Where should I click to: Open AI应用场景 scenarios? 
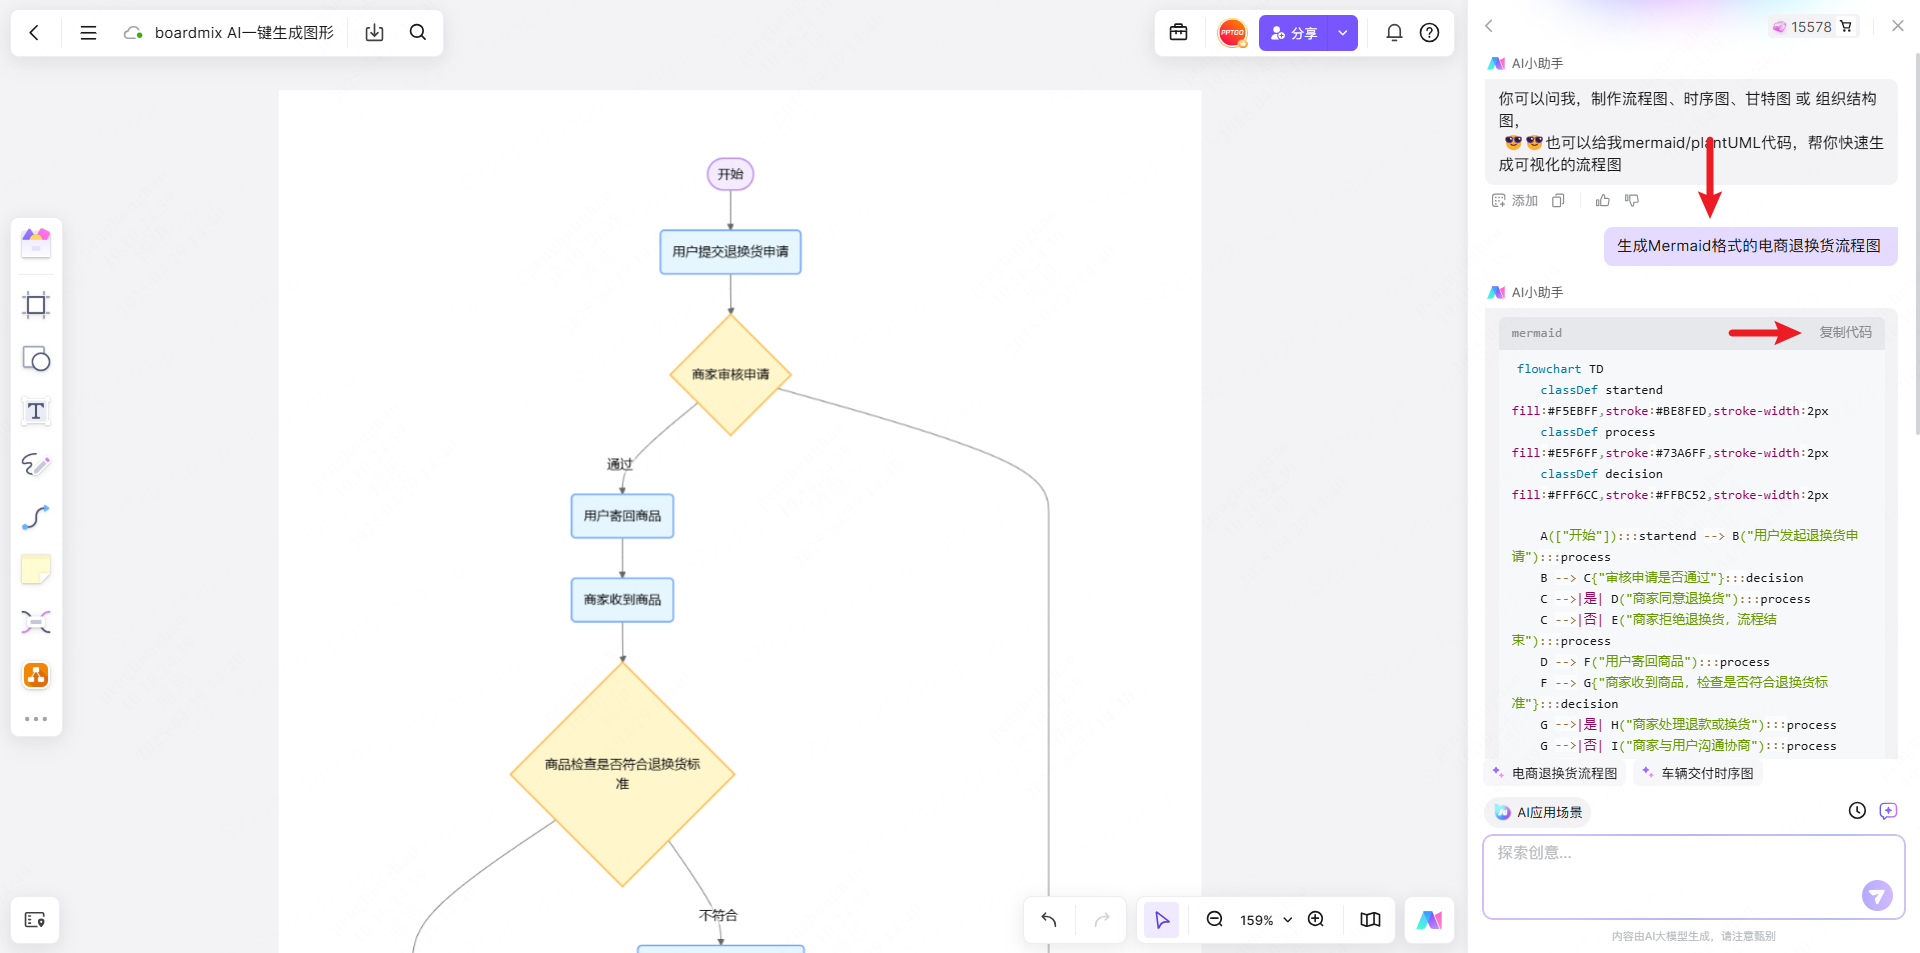point(1538,812)
